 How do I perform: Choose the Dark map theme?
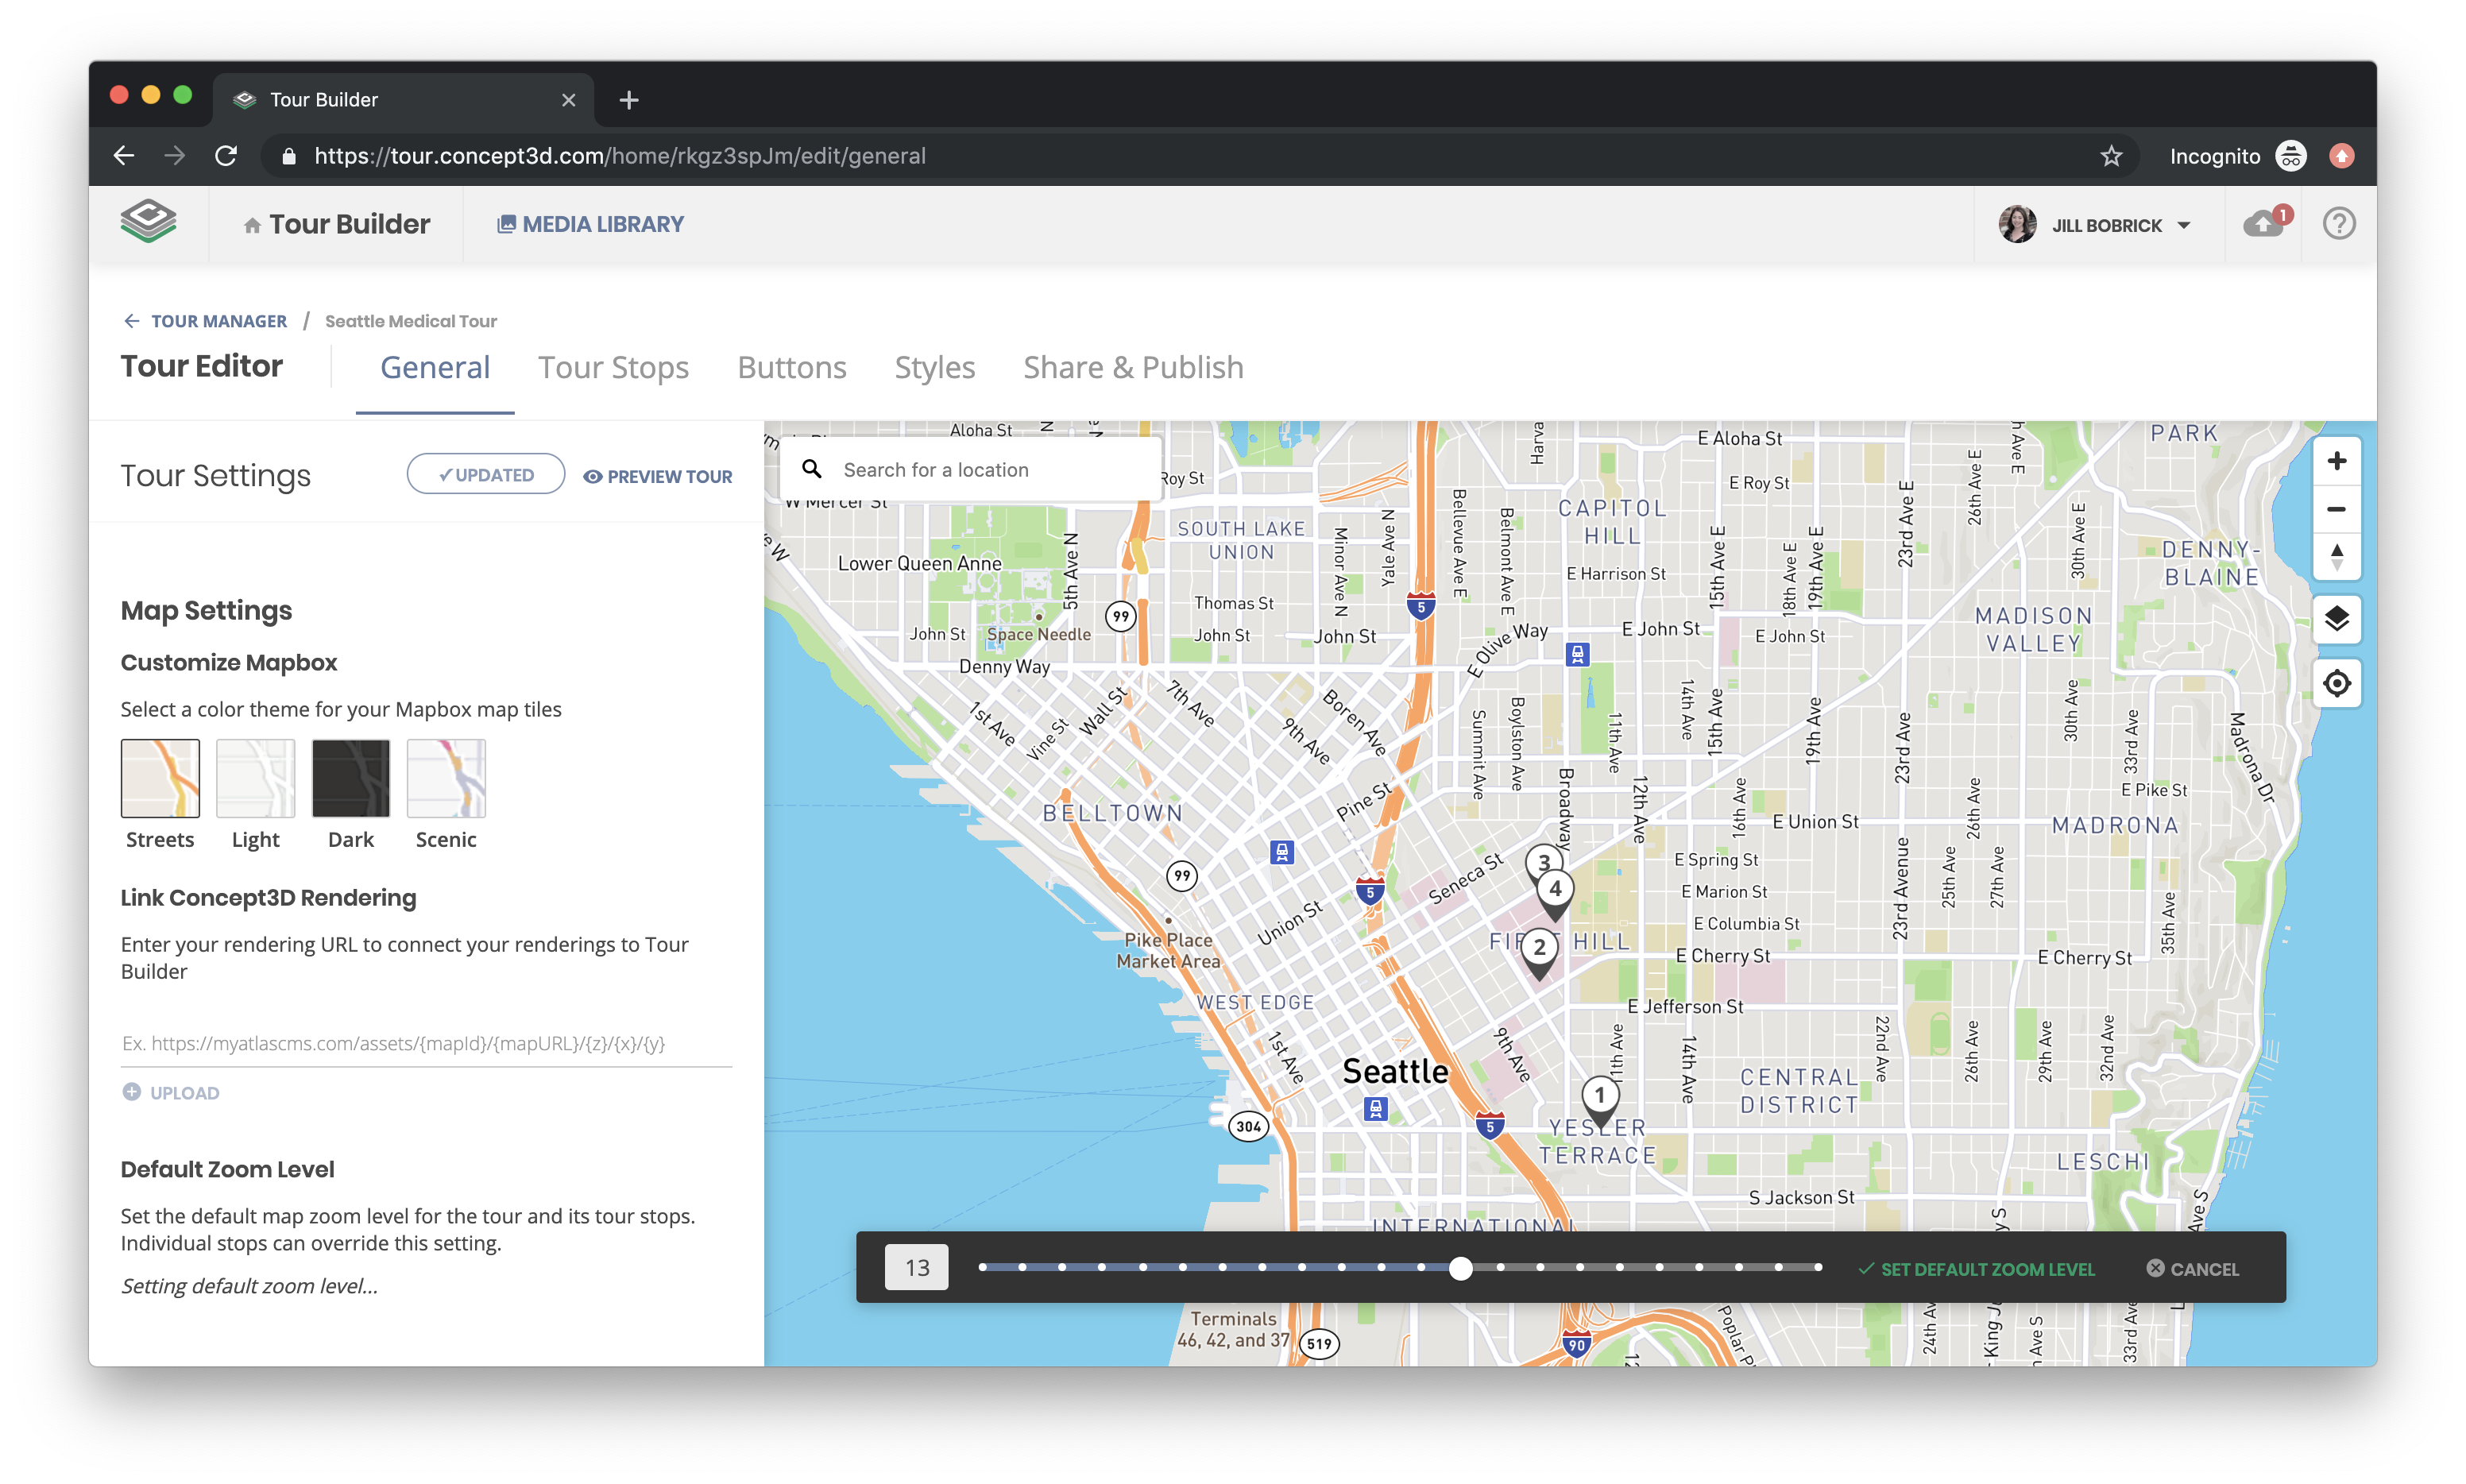tap(350, 778)
